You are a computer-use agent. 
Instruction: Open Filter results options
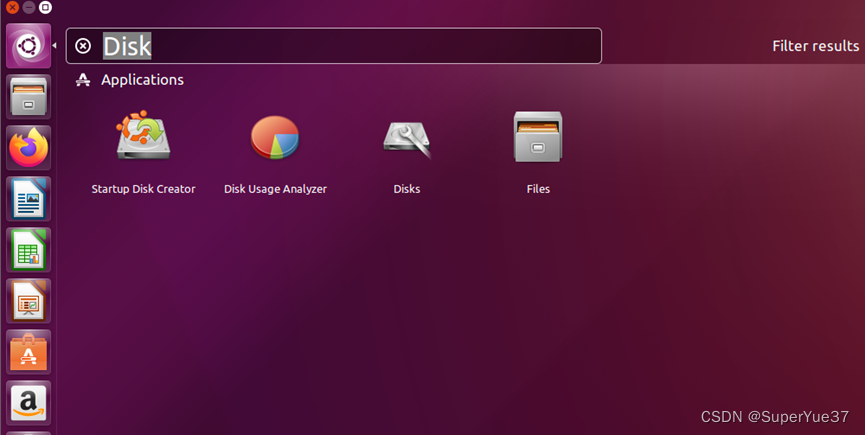815,46
